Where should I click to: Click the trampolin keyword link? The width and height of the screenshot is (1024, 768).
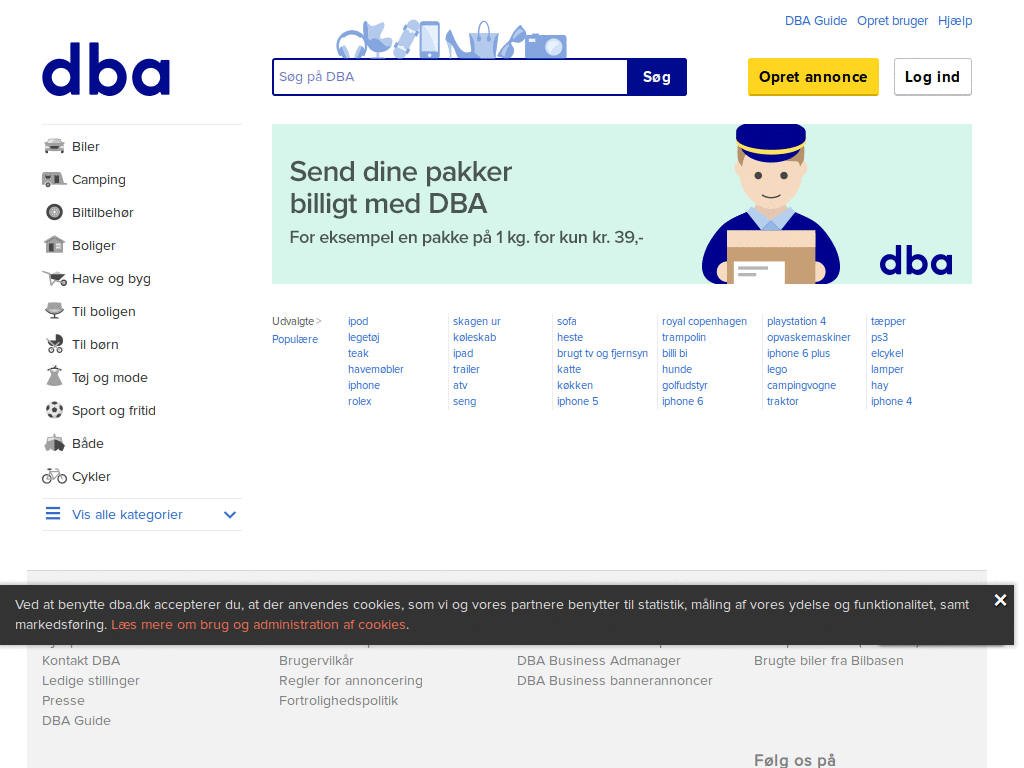pos(684,338)
